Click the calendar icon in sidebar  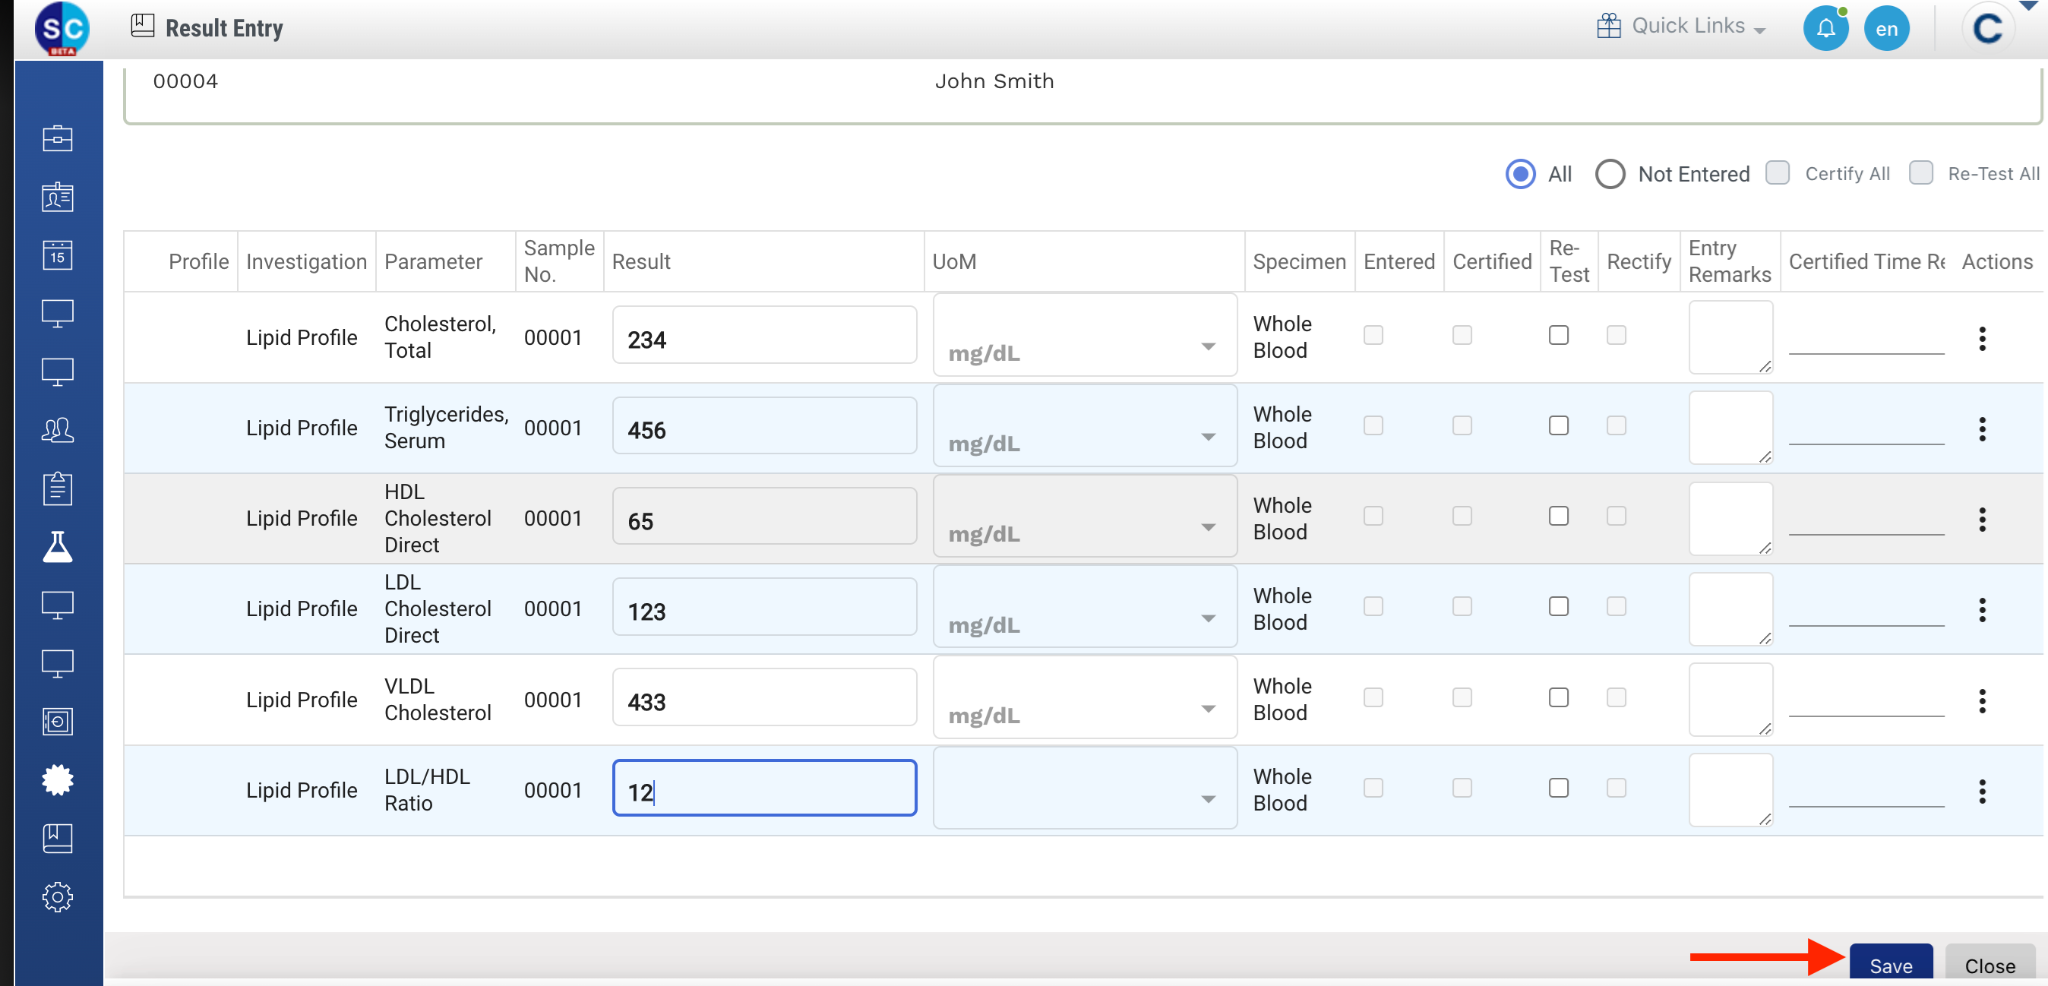click(x=57, y=255)
